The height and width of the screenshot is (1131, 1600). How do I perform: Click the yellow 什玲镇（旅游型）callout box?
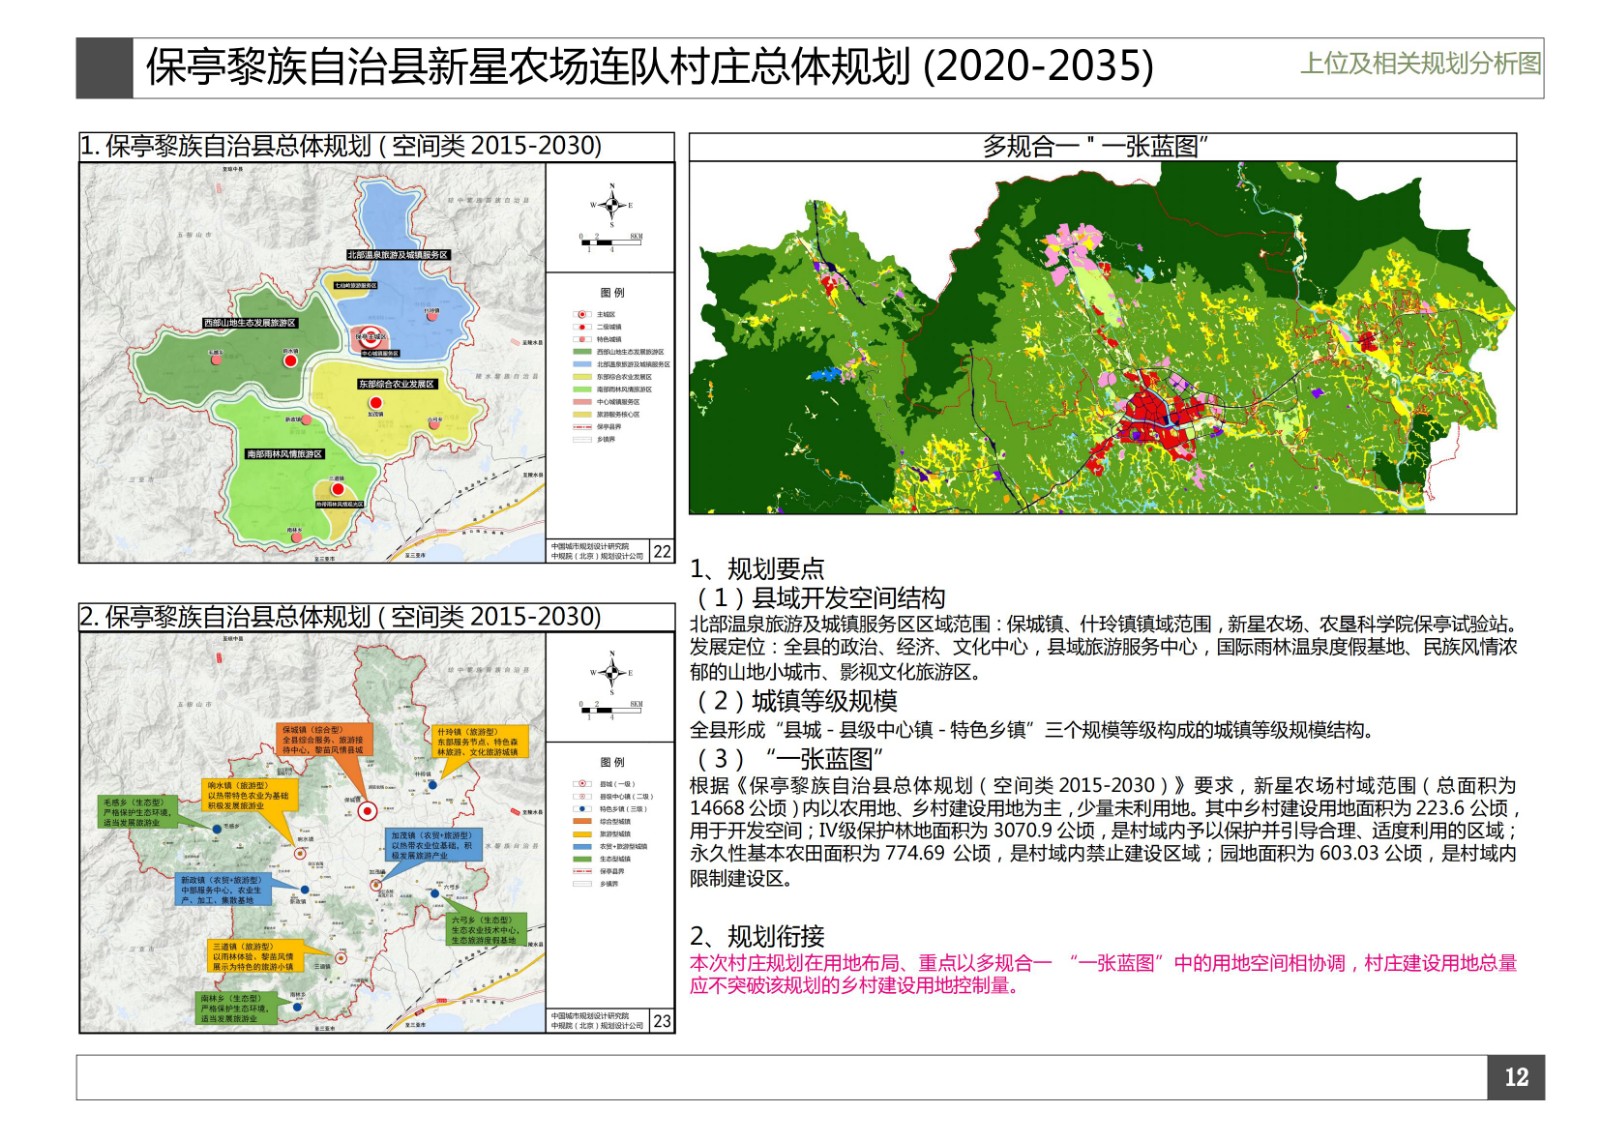(481, 742)
